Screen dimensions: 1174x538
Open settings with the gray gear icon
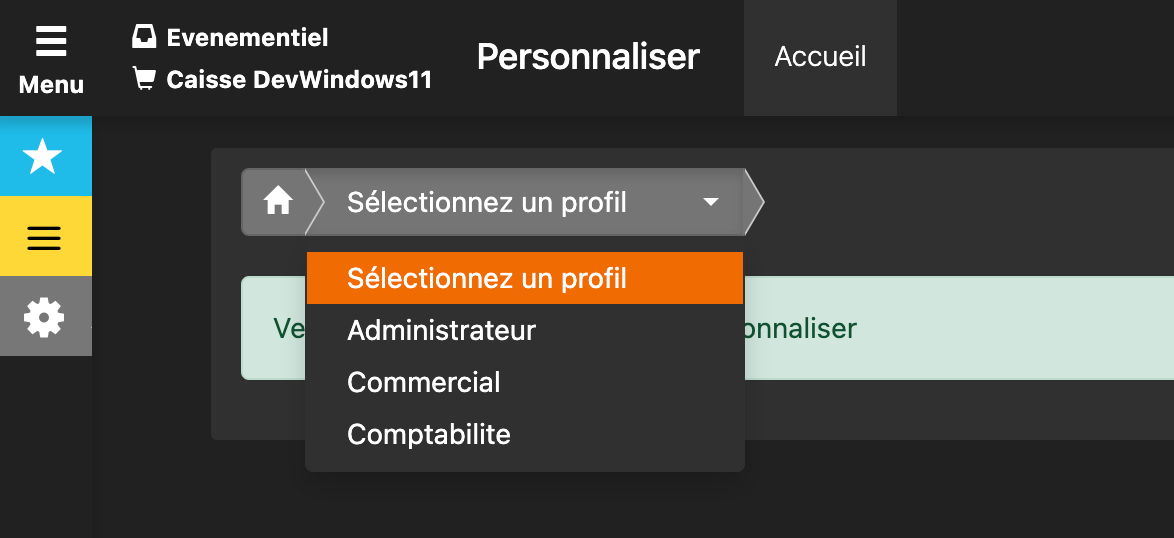coord(46,316)
